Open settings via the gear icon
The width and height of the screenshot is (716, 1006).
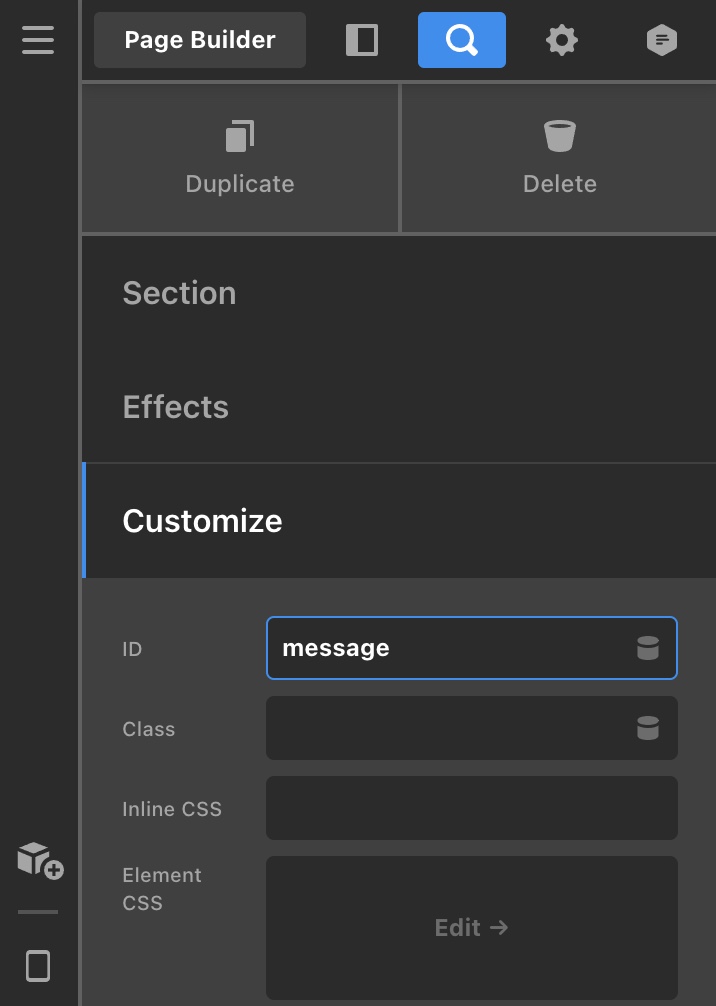(x=562, y=40)
